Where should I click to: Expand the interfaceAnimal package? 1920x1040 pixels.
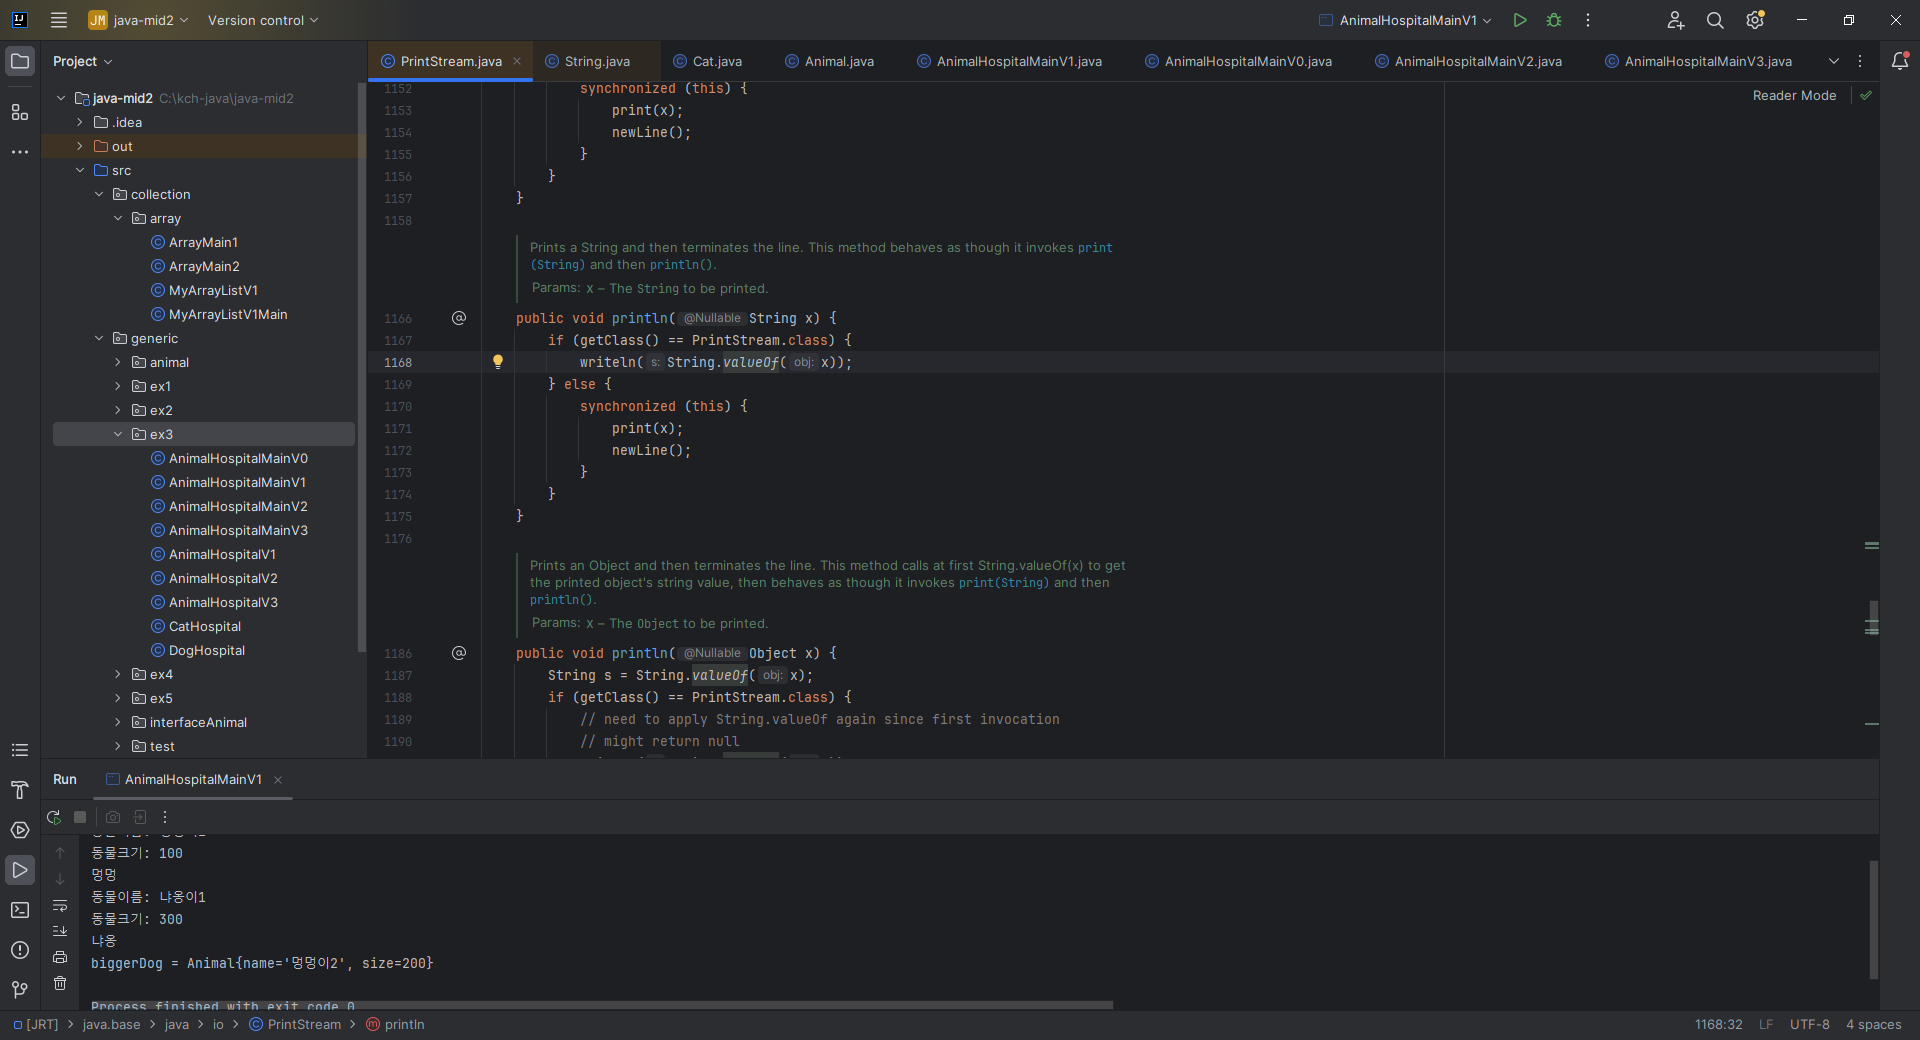tap(118, 722)
